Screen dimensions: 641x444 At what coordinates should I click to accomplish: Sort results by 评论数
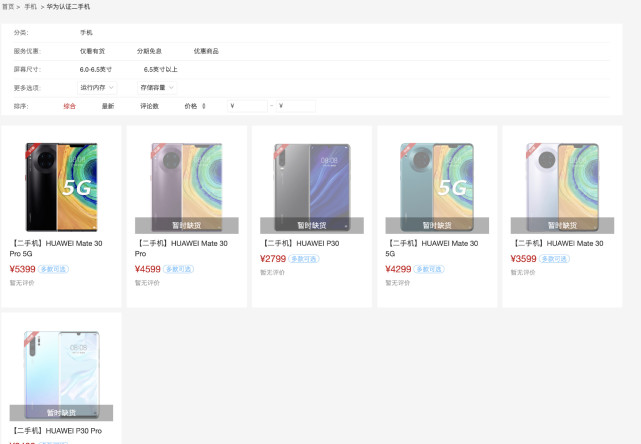(x=150, y=106)
